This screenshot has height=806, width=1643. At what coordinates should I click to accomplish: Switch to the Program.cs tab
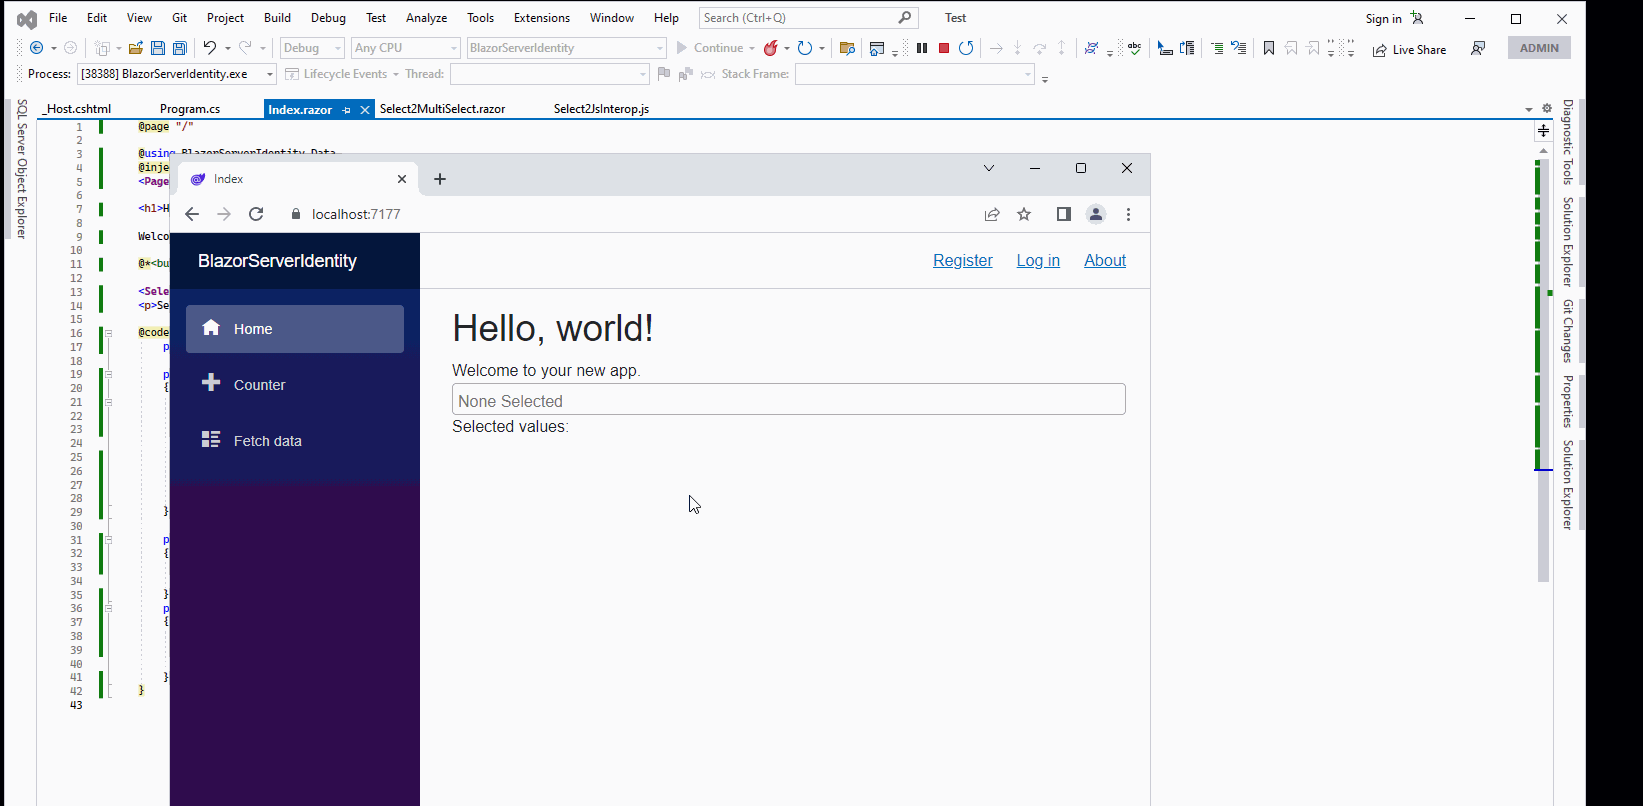[190, 109]
